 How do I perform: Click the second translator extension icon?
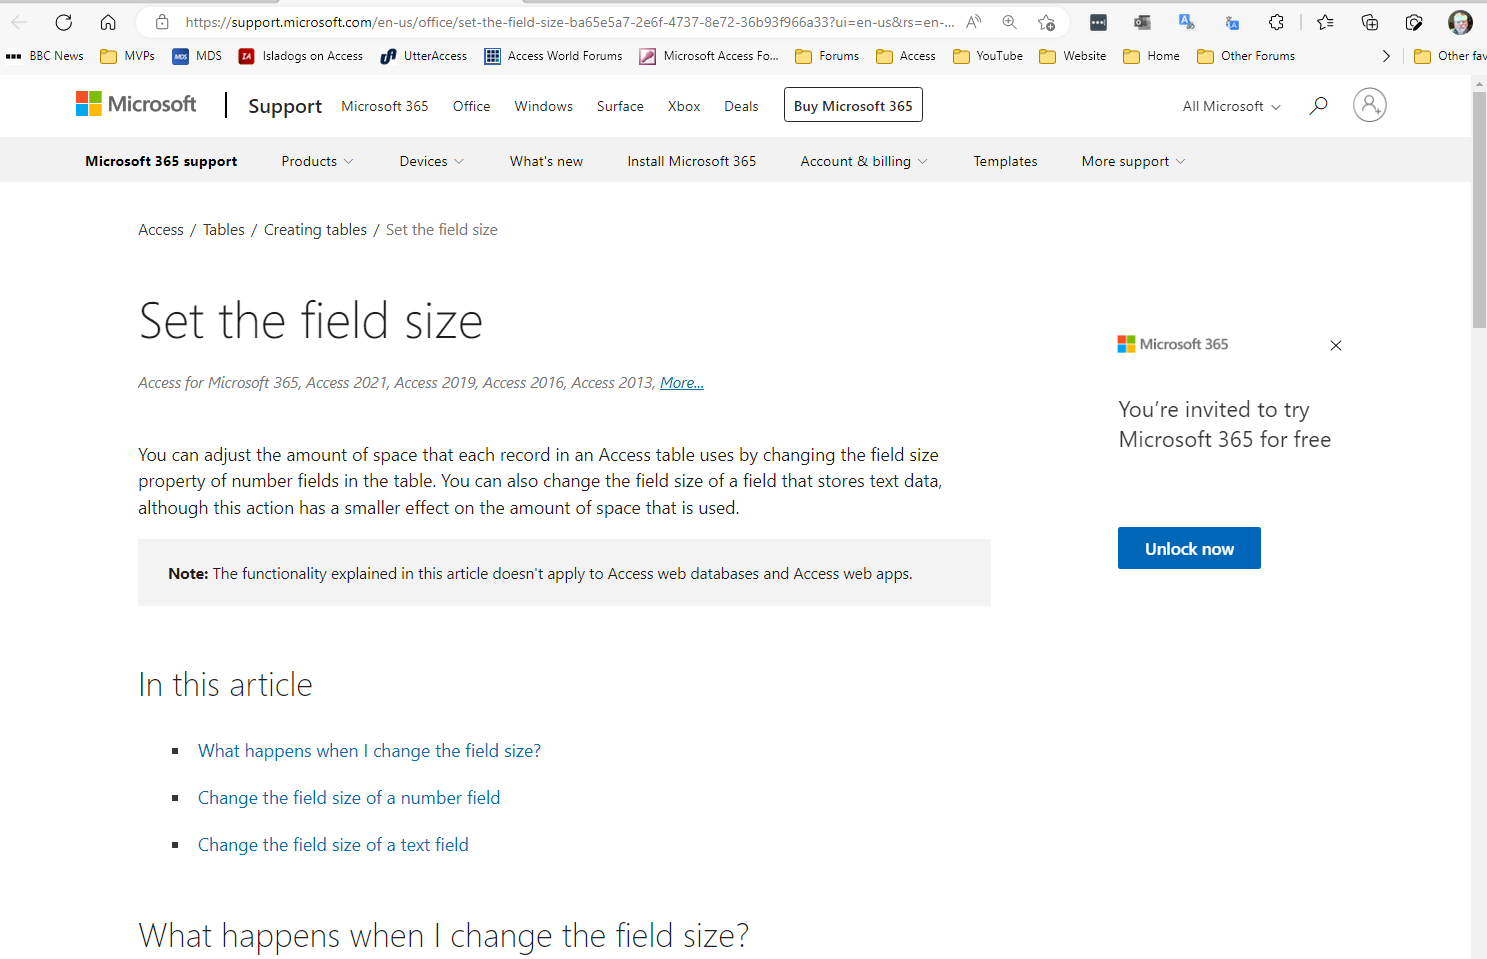click(x=1232, y=22)
